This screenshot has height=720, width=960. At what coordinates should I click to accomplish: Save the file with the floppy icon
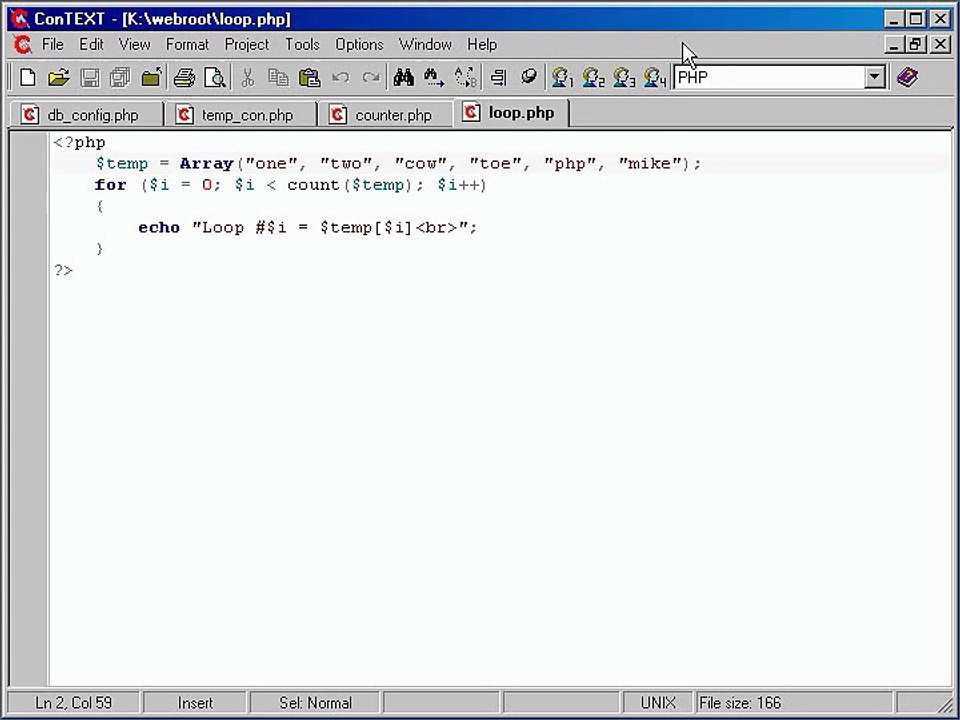[x=90, y=78]
